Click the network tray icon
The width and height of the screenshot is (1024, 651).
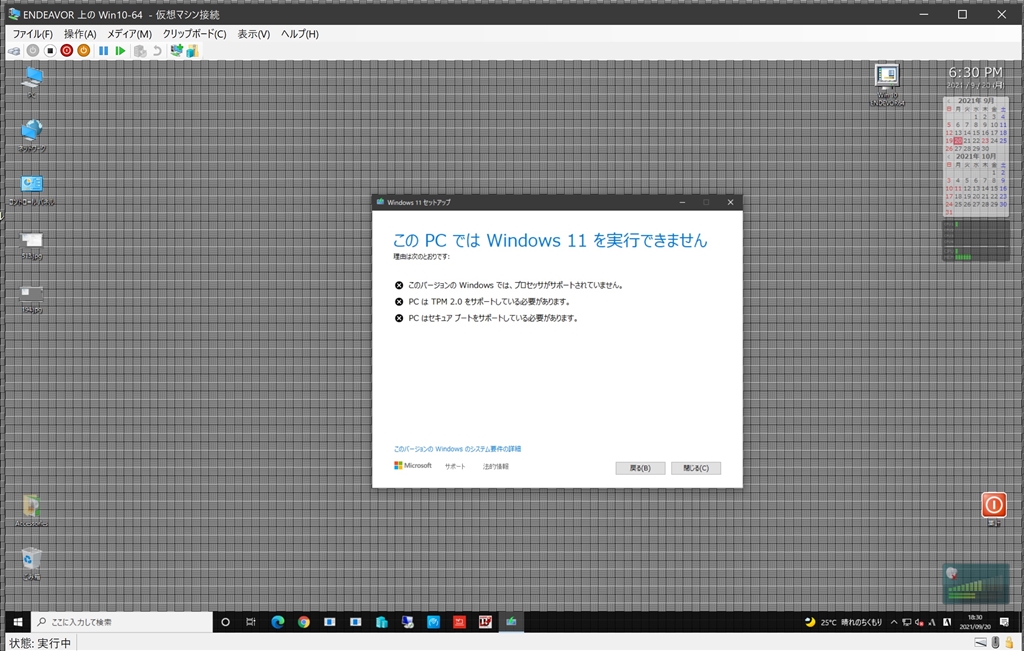906,622
